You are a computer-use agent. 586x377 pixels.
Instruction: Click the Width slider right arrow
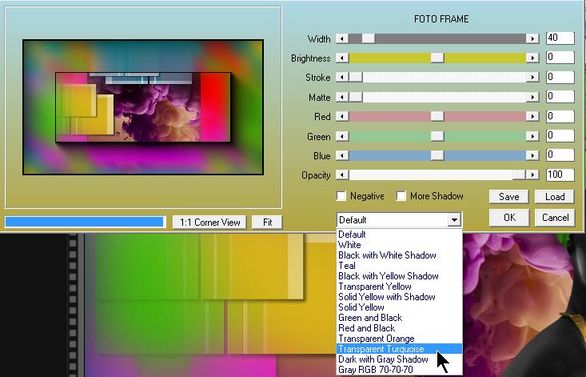532,38
